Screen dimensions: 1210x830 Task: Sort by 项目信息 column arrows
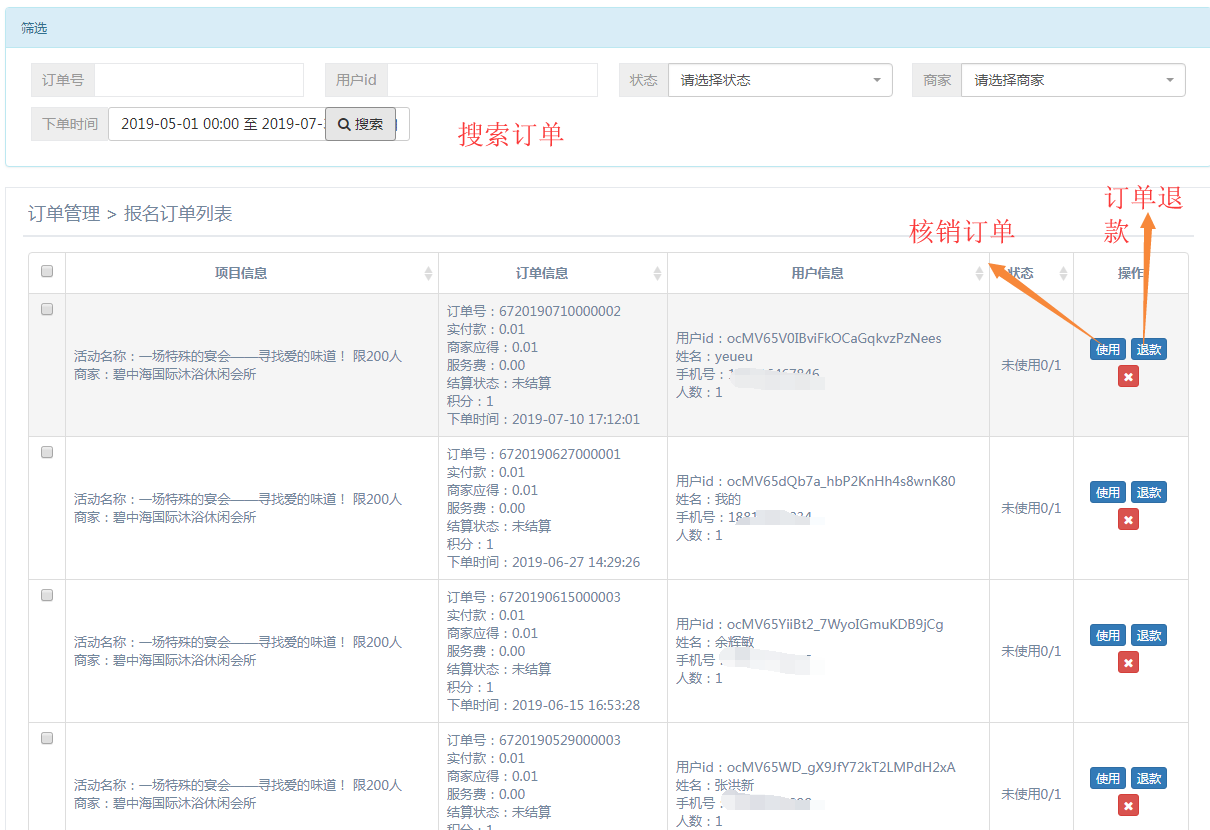(x=428, y=273)
